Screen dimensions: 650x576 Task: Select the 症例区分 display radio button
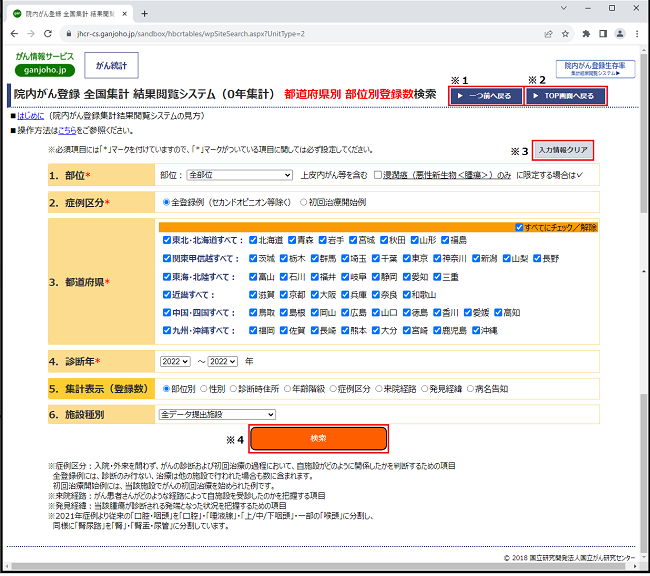(x=333, y=389)
